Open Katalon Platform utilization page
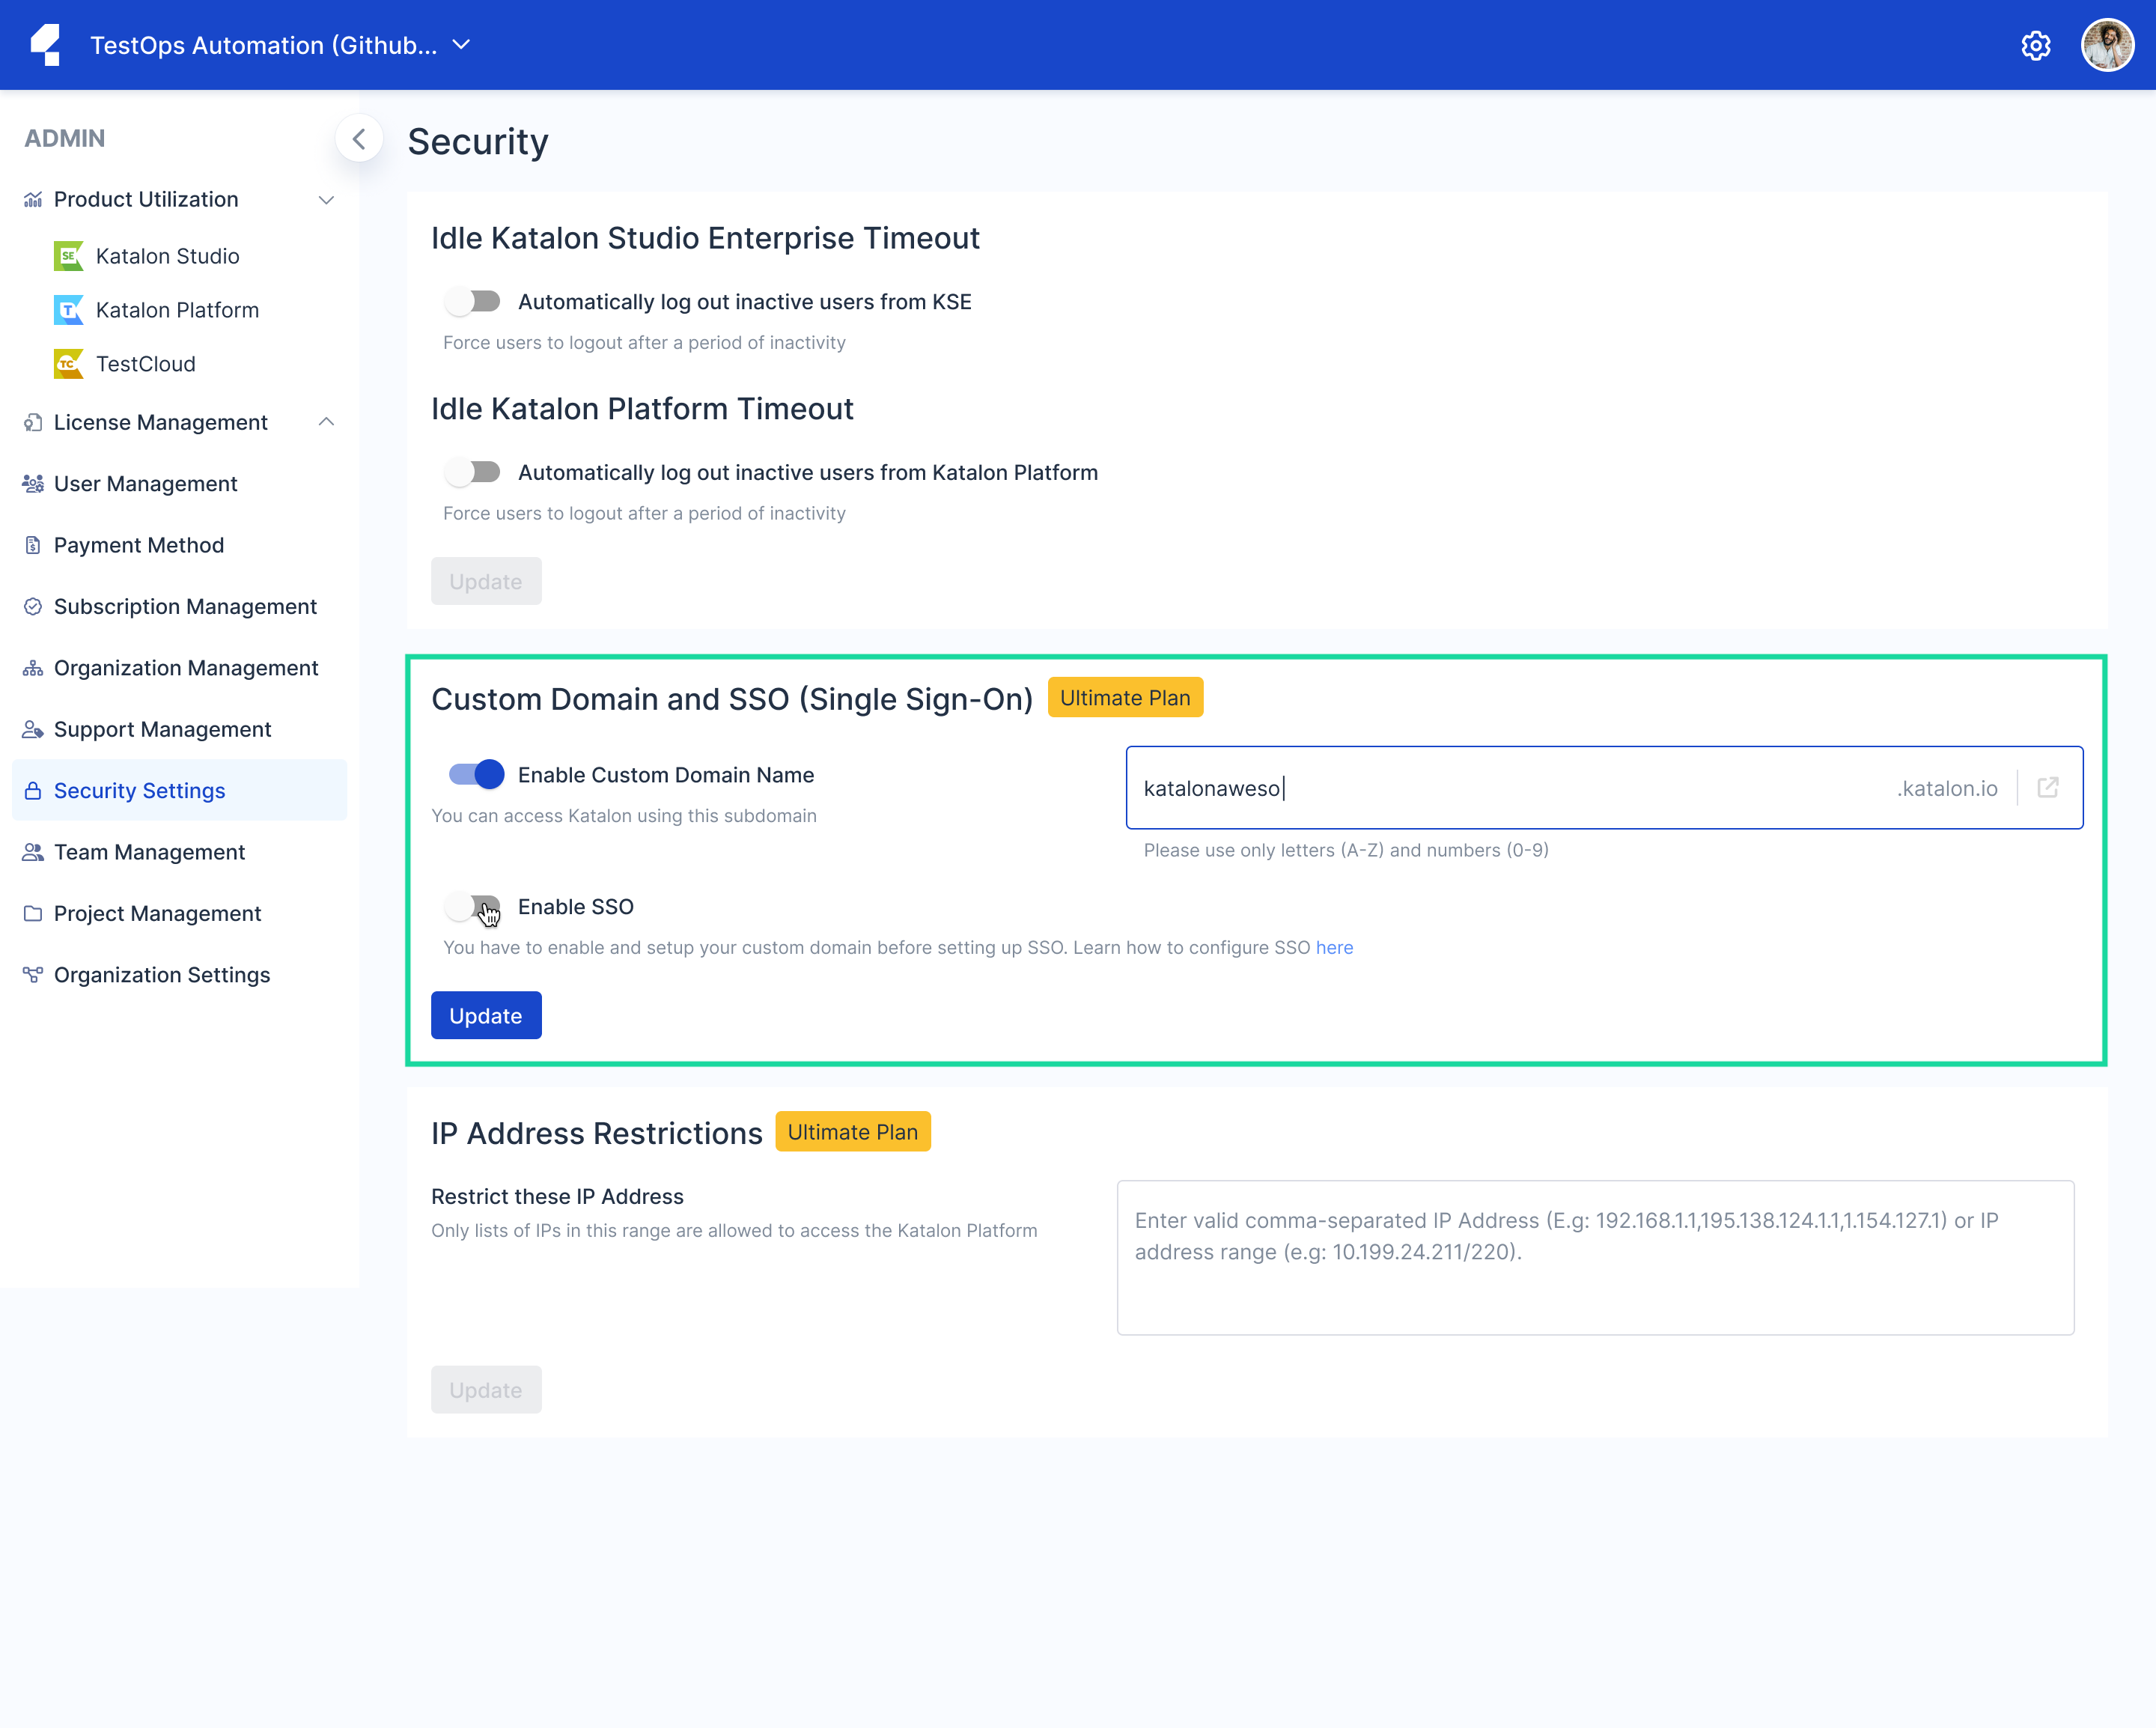 [177, 310]
